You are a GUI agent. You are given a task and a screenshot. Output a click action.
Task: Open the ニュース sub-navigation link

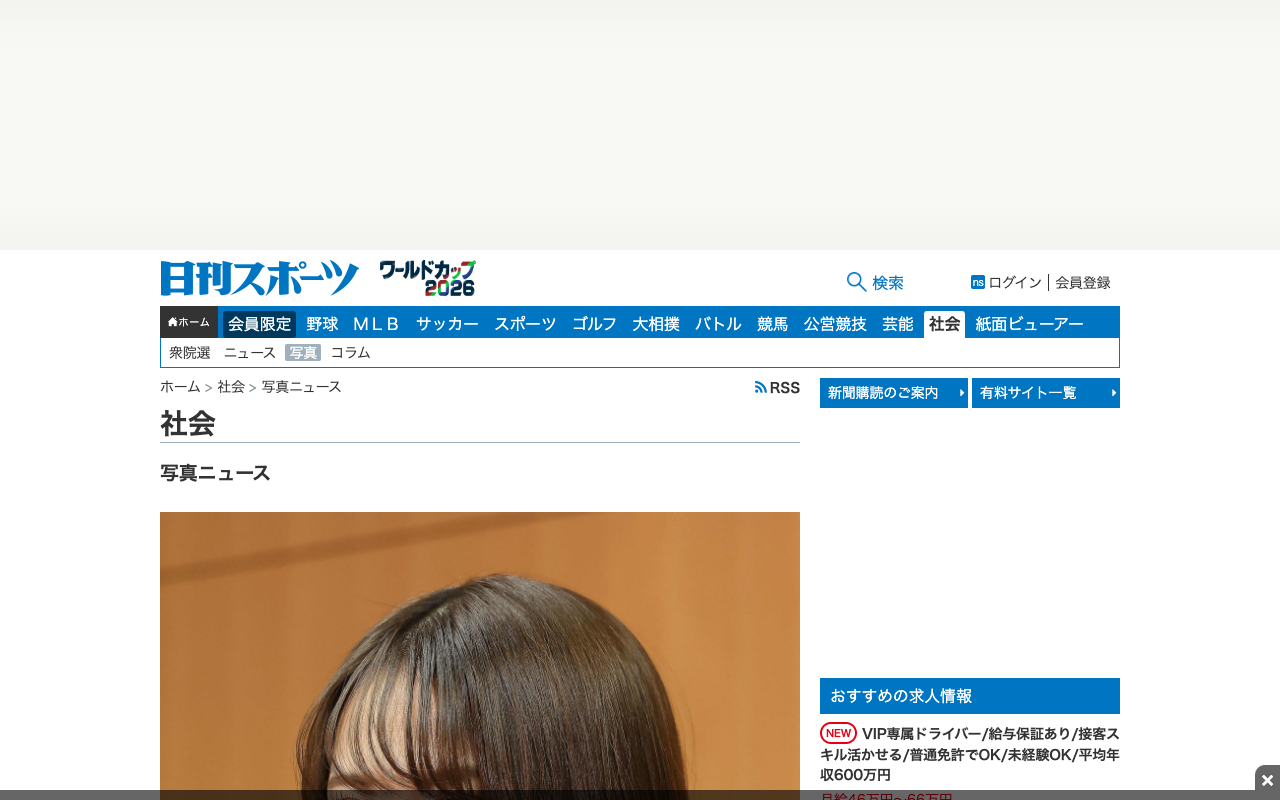tap(250, 353)
